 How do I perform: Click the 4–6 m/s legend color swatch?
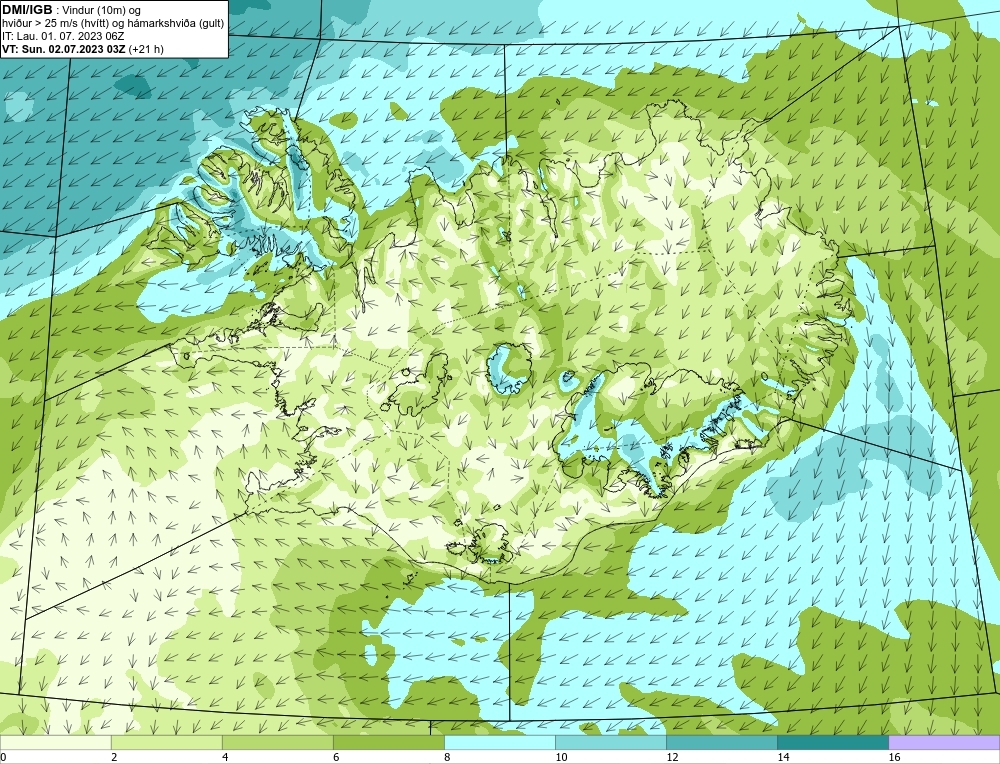tap(277, 742)
